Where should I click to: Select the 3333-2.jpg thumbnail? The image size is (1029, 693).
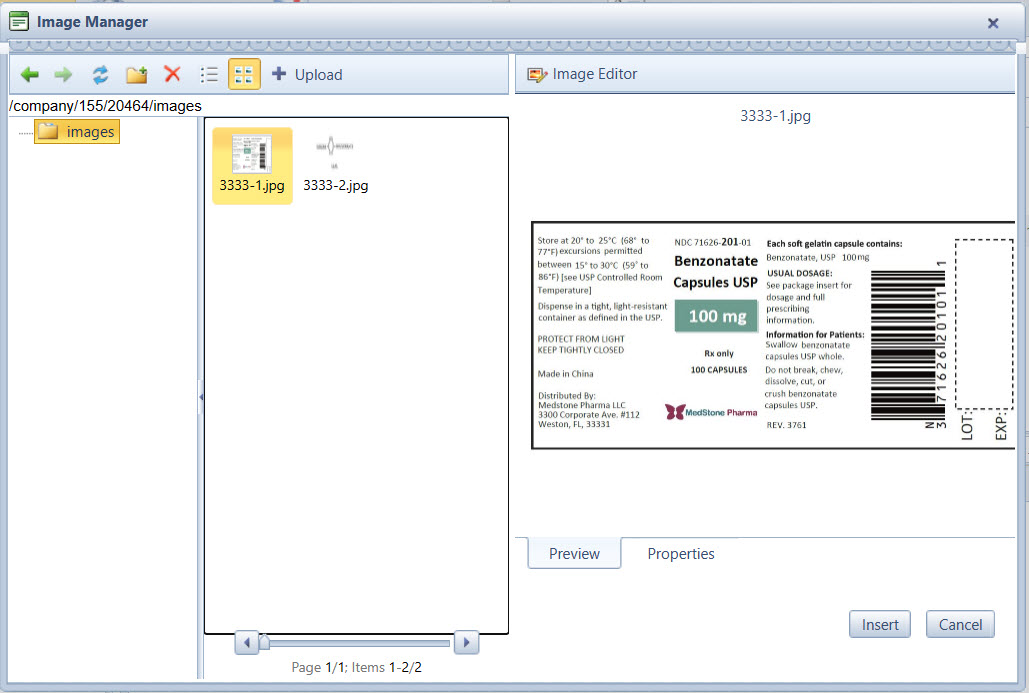tap(335, 165)
